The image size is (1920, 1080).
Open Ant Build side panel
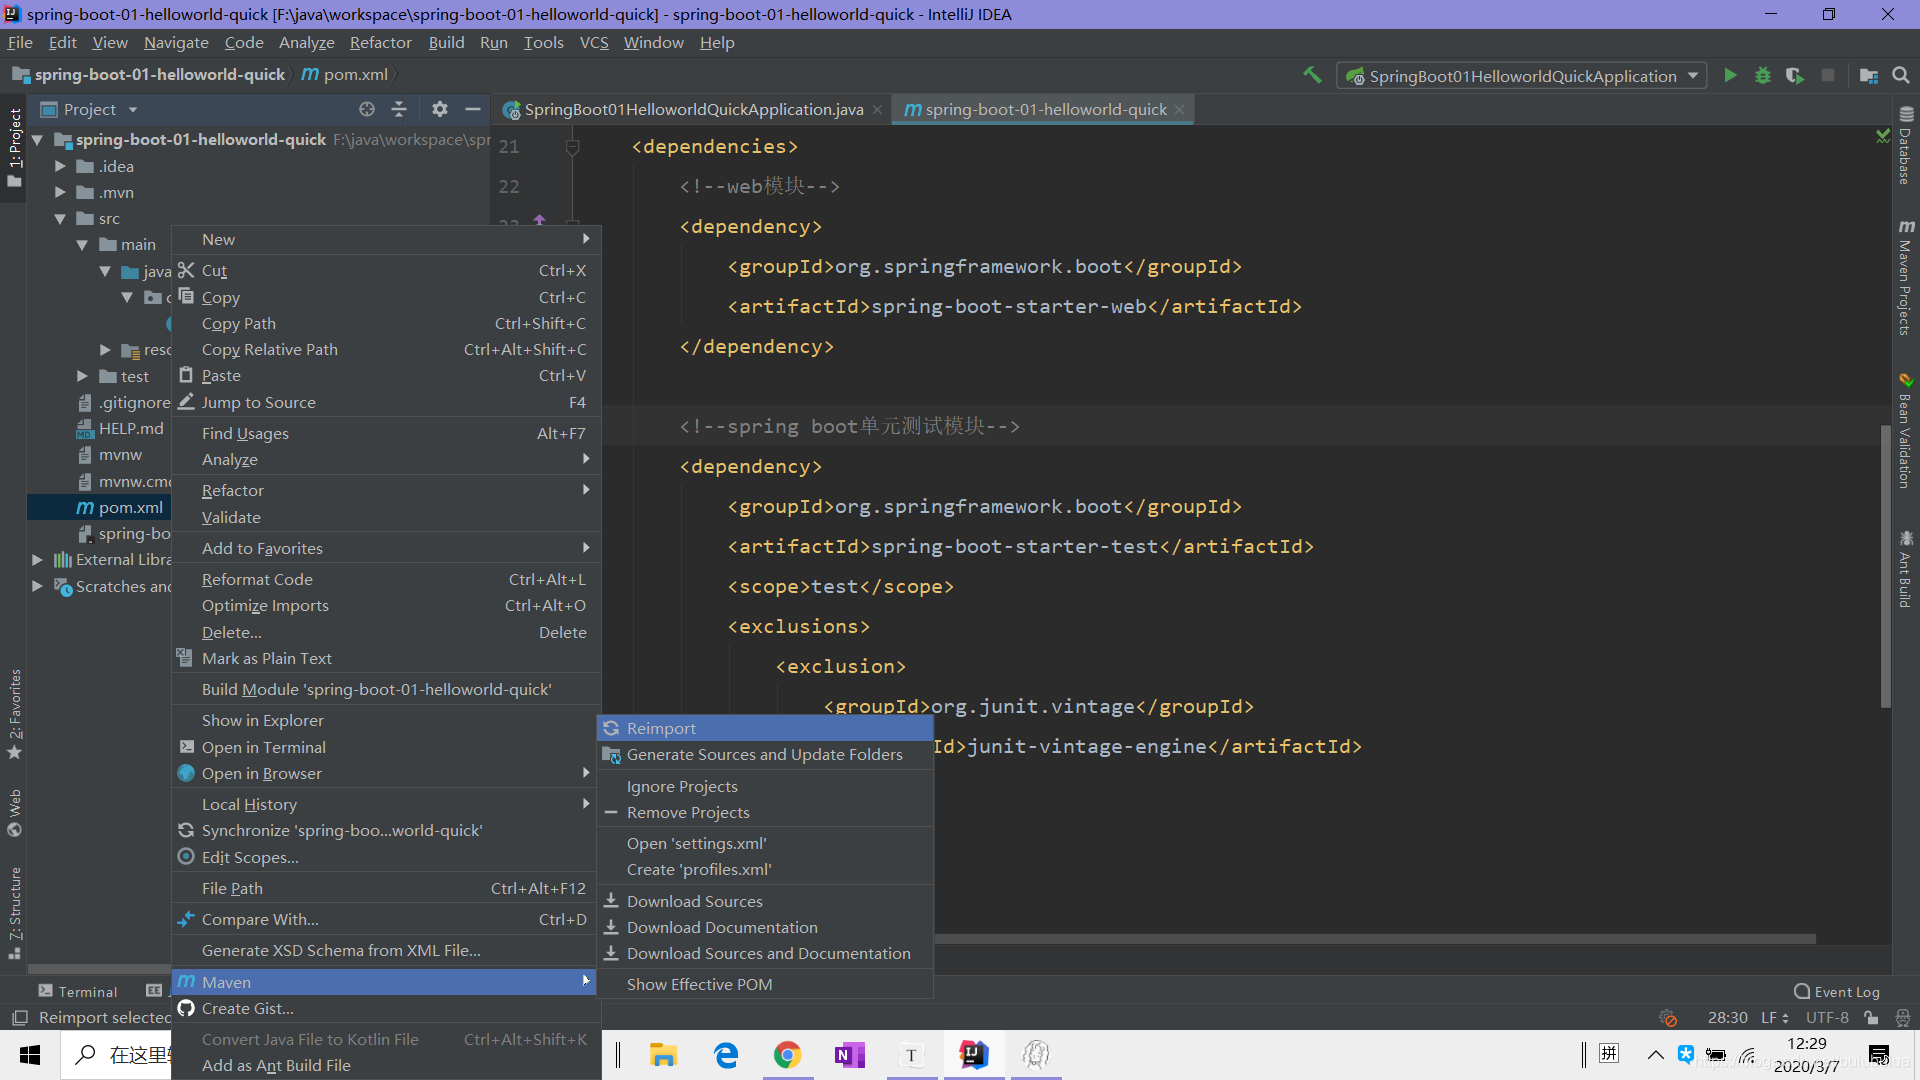[x=1905, y=570]
